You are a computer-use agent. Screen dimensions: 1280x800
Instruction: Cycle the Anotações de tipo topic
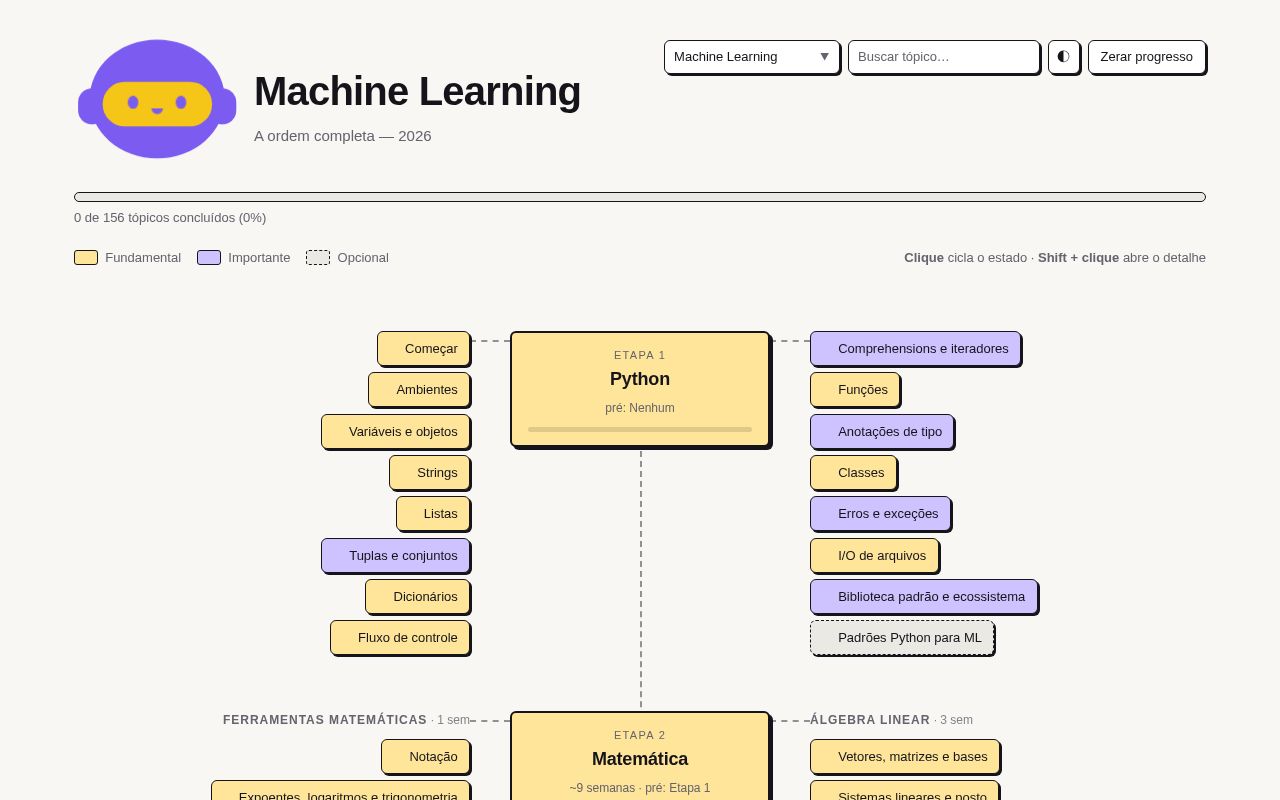coord(882,431)
